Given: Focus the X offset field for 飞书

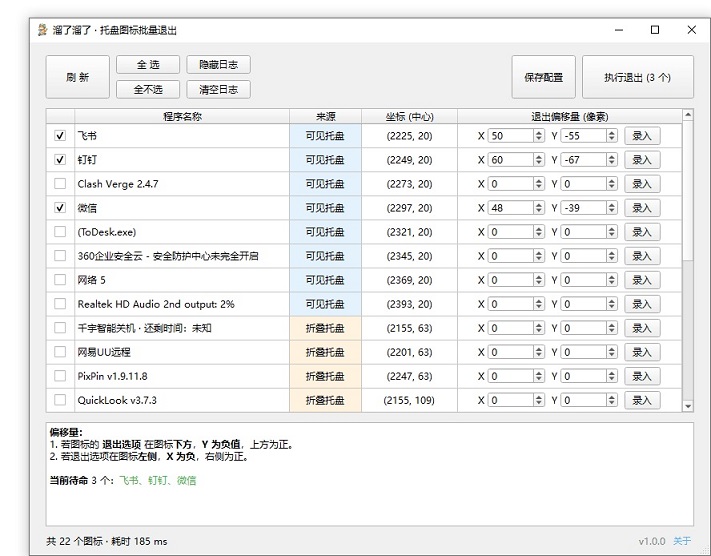Looking at the screenshot, I should [510, 136].
